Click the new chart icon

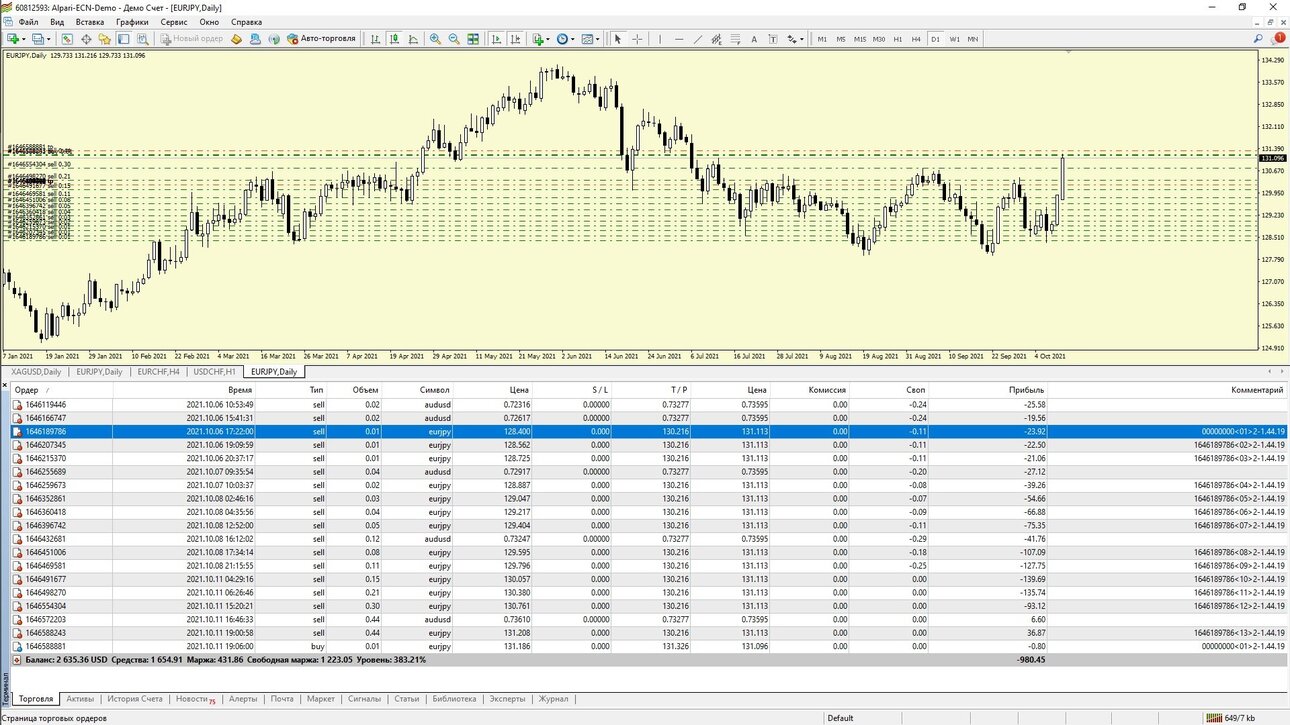pos(13,39)
